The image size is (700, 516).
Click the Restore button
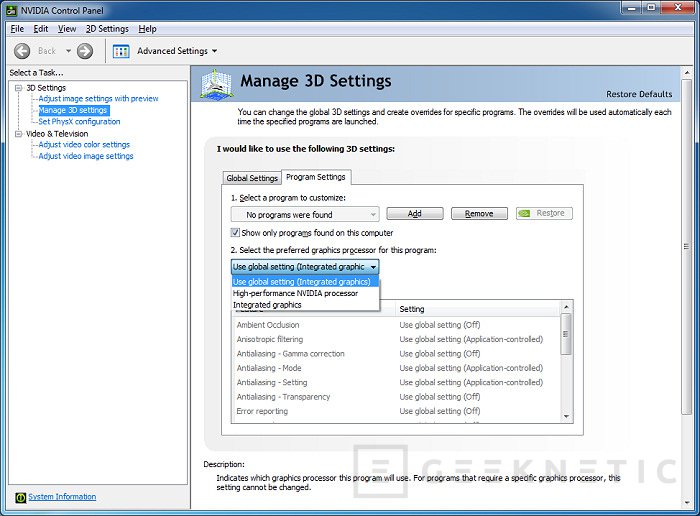544,213
